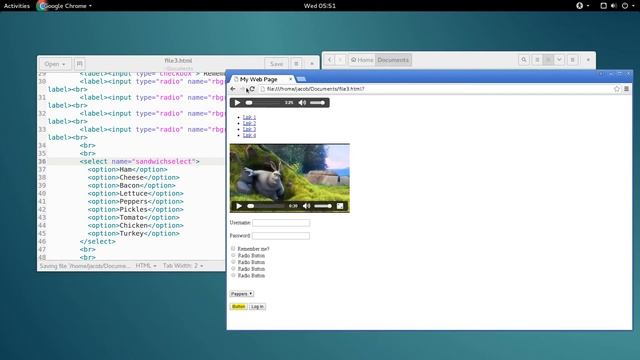
Task: Change Tab Width in gedit status bar
Action: coord(183,266)
